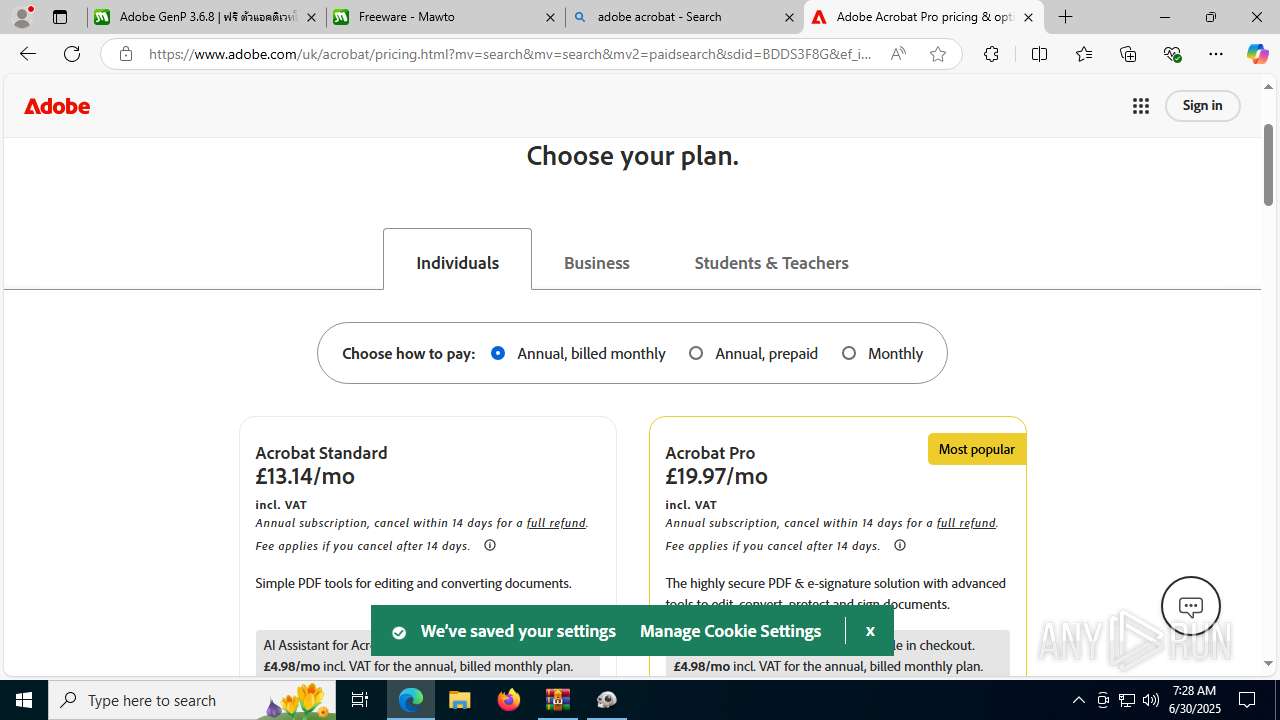Click the Choose your plan heading

[632, 156]
